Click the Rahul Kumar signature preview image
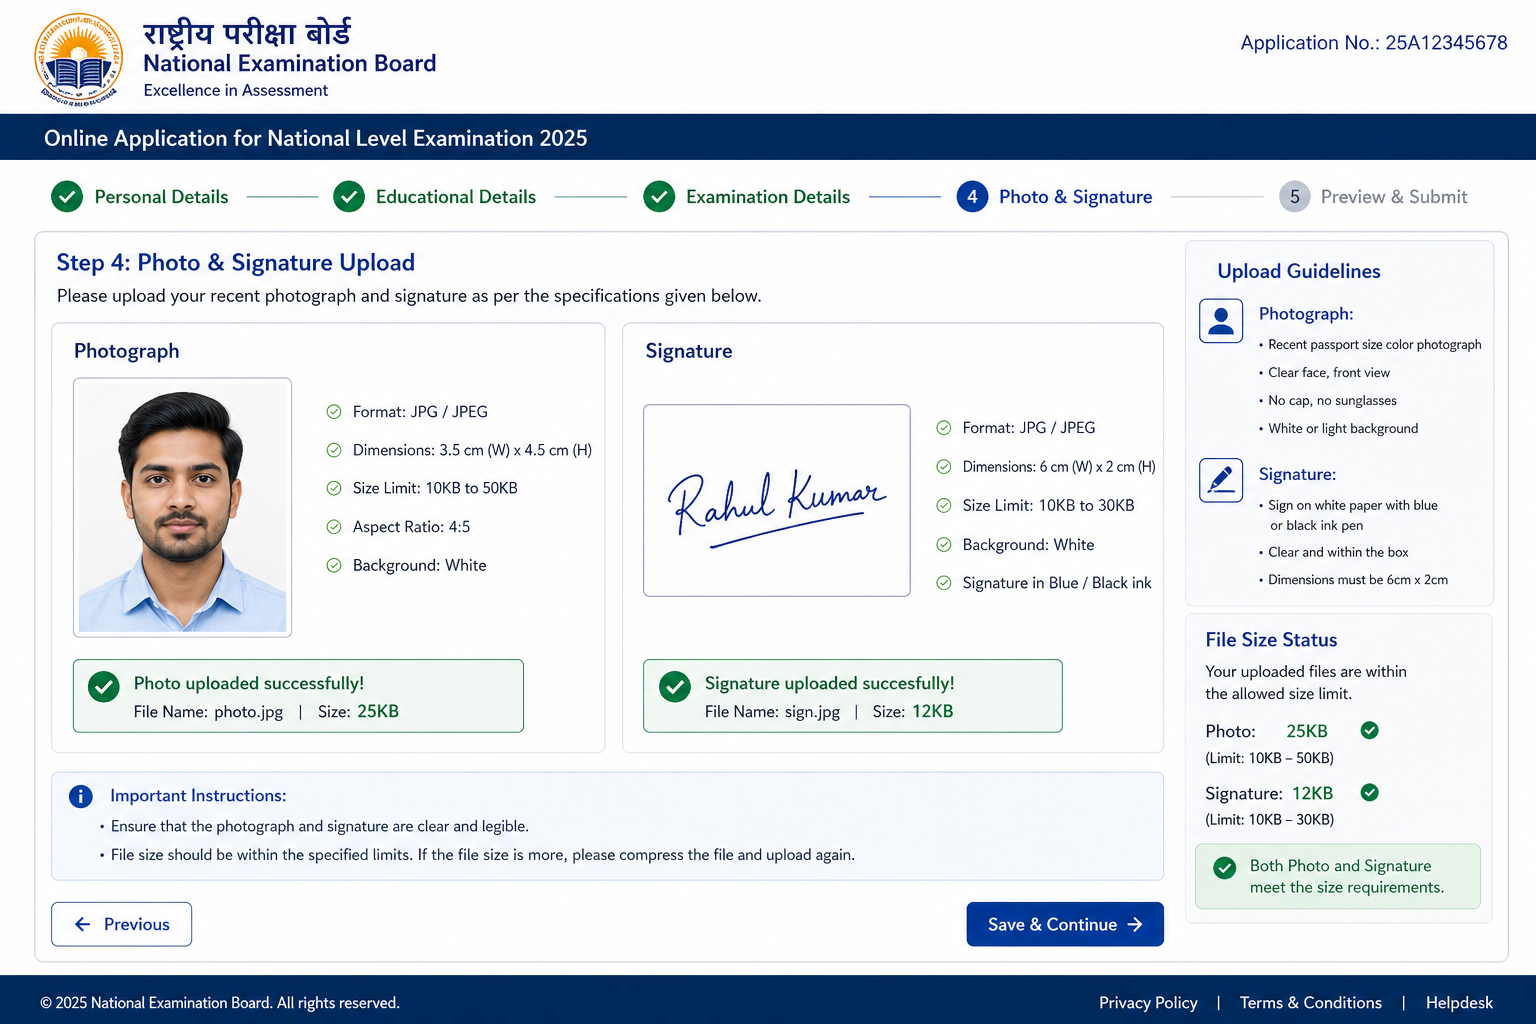This screenshot has height=1024, width=1536. [x=777, y=500]
